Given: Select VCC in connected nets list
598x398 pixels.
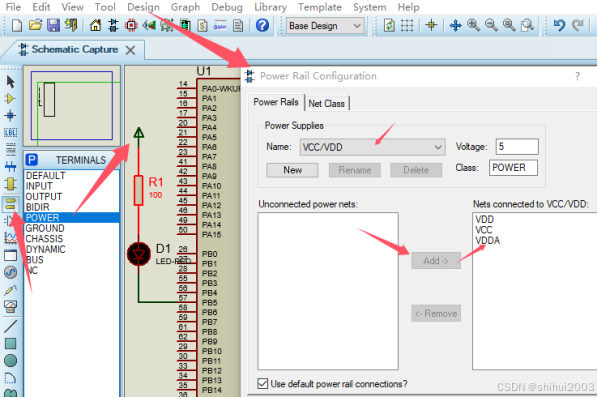Looking at the screenshot, I should click(484, 230).
